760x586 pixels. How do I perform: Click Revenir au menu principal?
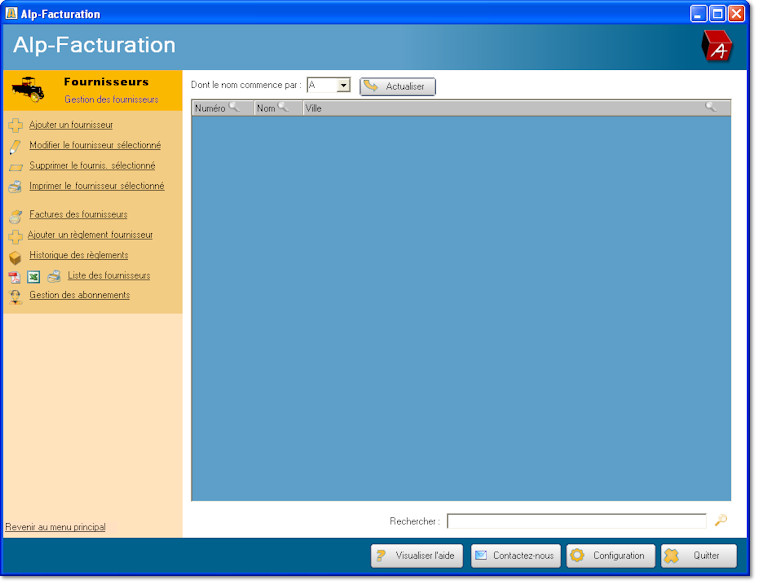(55, 527)
